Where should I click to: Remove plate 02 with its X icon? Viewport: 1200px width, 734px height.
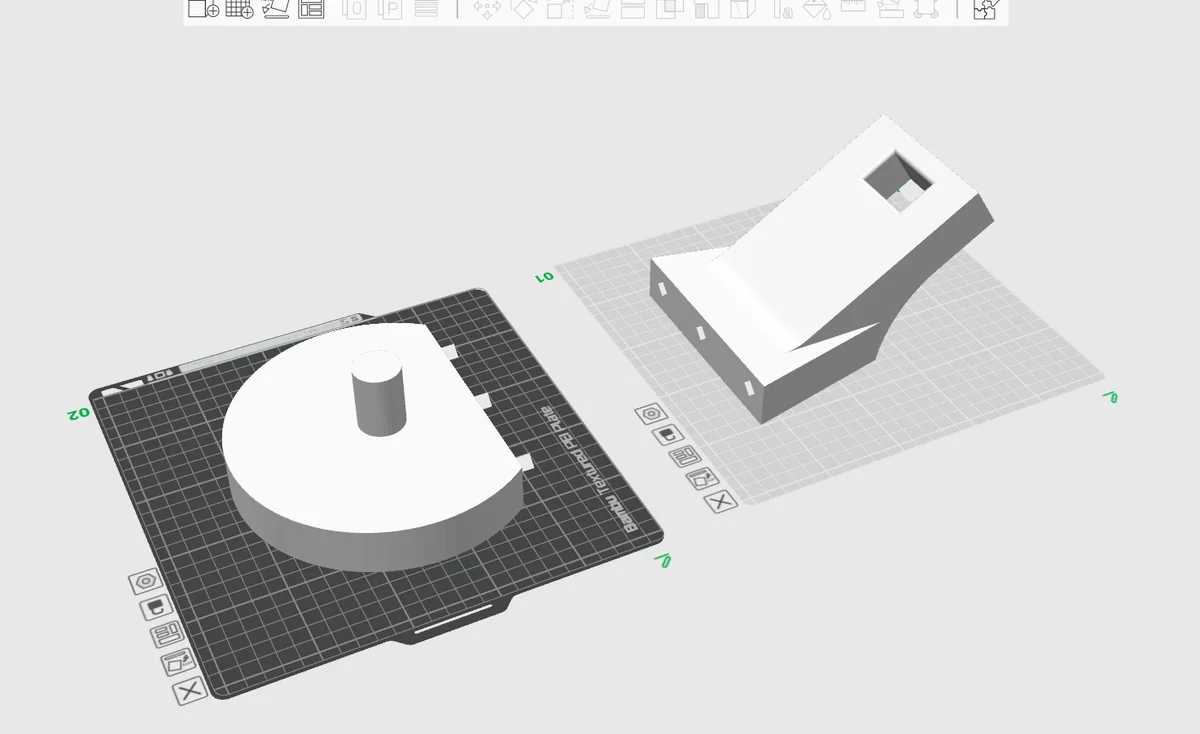coord(189,689)
